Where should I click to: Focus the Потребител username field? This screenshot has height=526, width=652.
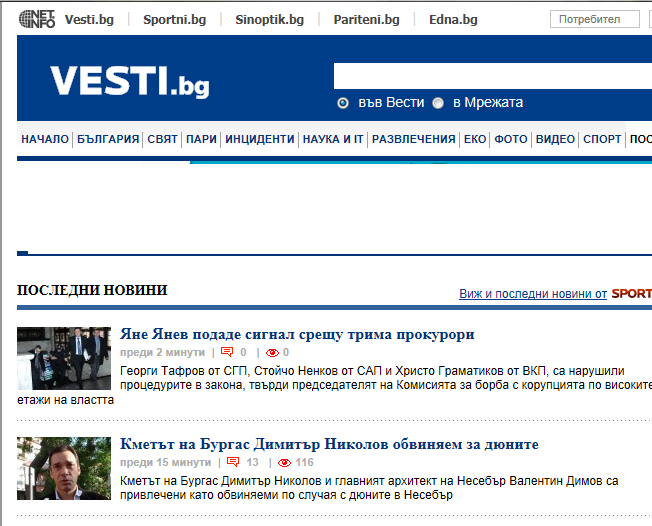click(x=595, y=19)
